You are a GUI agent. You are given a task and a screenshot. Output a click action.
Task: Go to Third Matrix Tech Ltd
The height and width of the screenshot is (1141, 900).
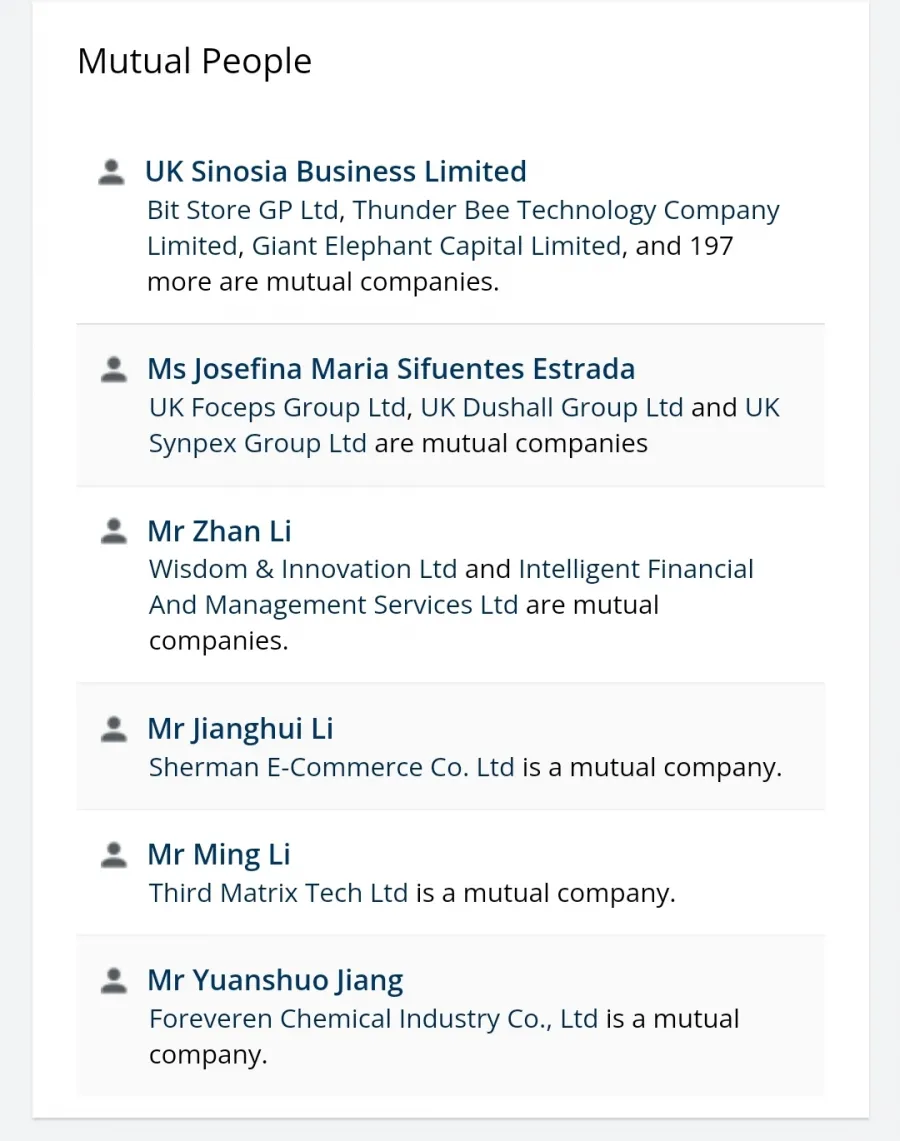tap(279, 893)
